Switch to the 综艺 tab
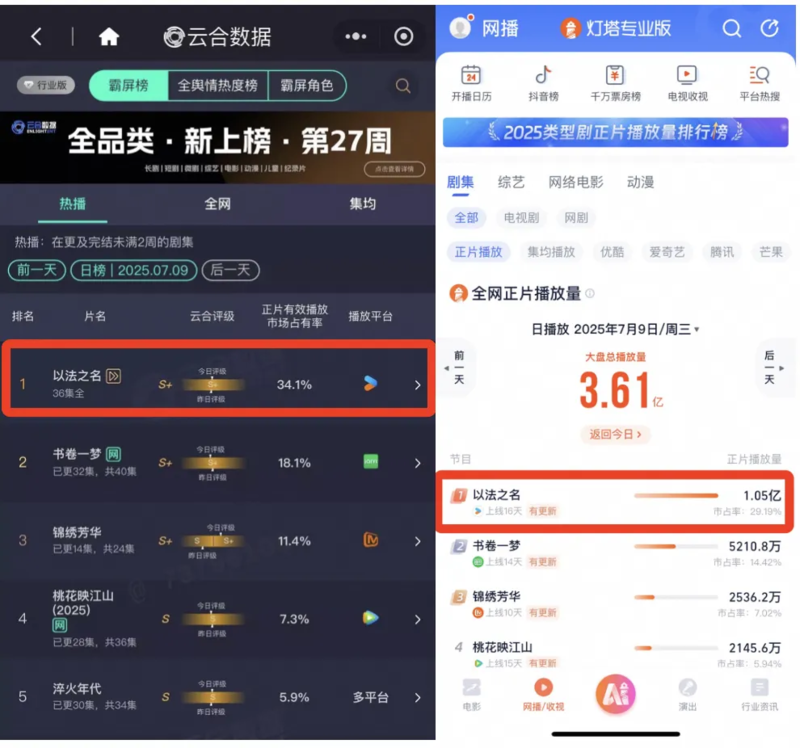Screen dimensions: 800x748 511,182
